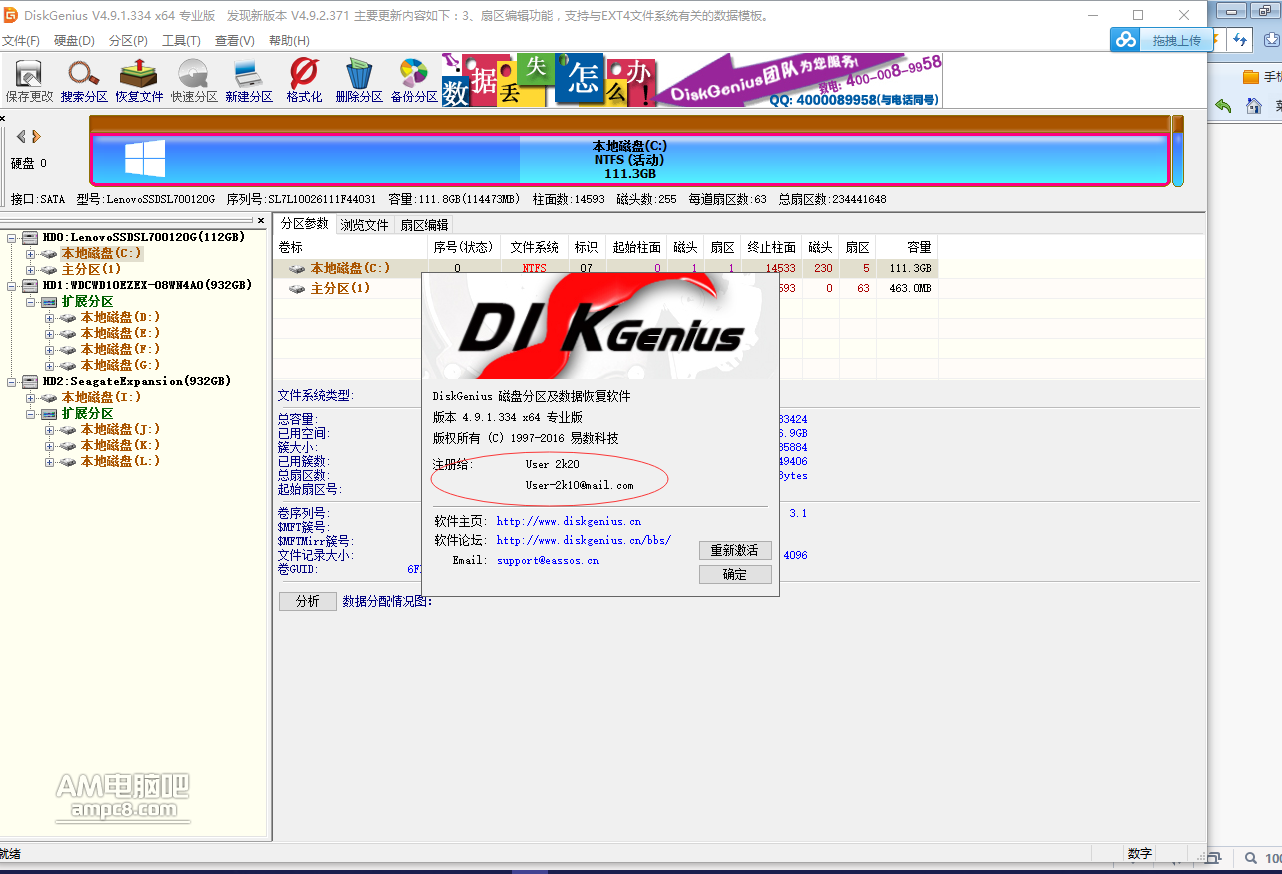Select 本地磁盘(G:) in disk tree
This screenshot has height=874, width=1282.
pos(120,366)
